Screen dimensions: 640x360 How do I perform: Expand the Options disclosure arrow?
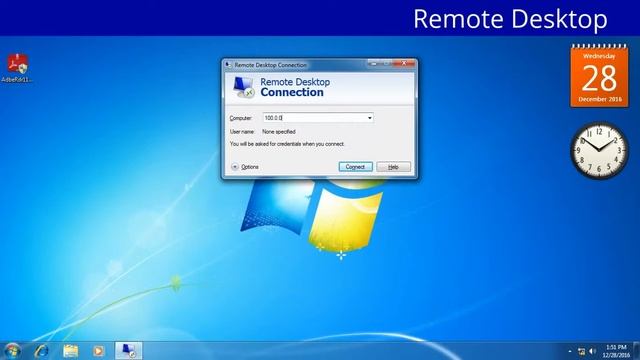[235, 167]
